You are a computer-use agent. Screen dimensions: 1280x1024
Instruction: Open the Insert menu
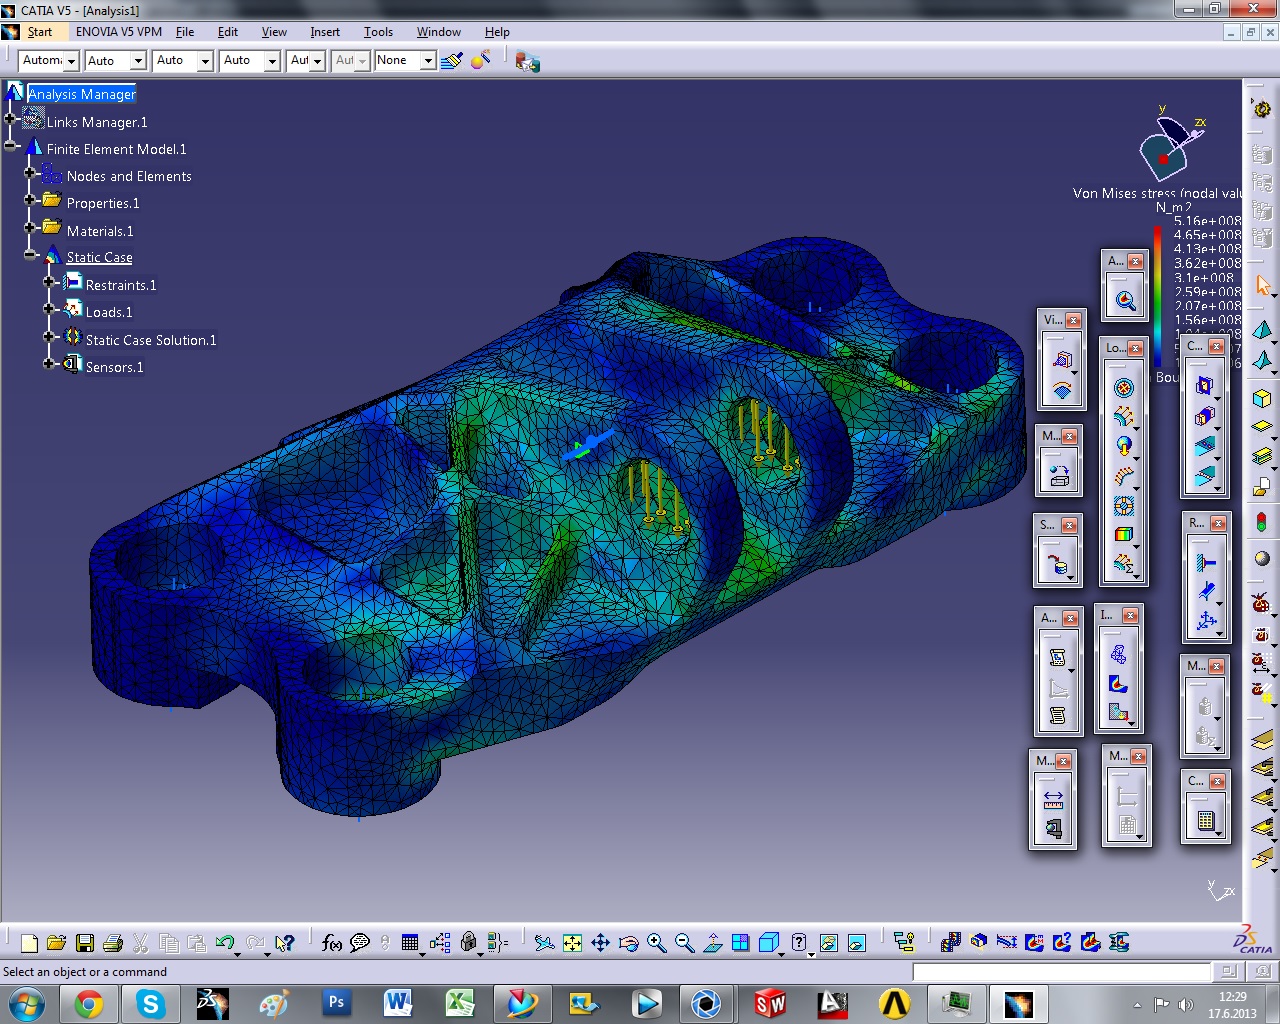(x=325, y=32)
